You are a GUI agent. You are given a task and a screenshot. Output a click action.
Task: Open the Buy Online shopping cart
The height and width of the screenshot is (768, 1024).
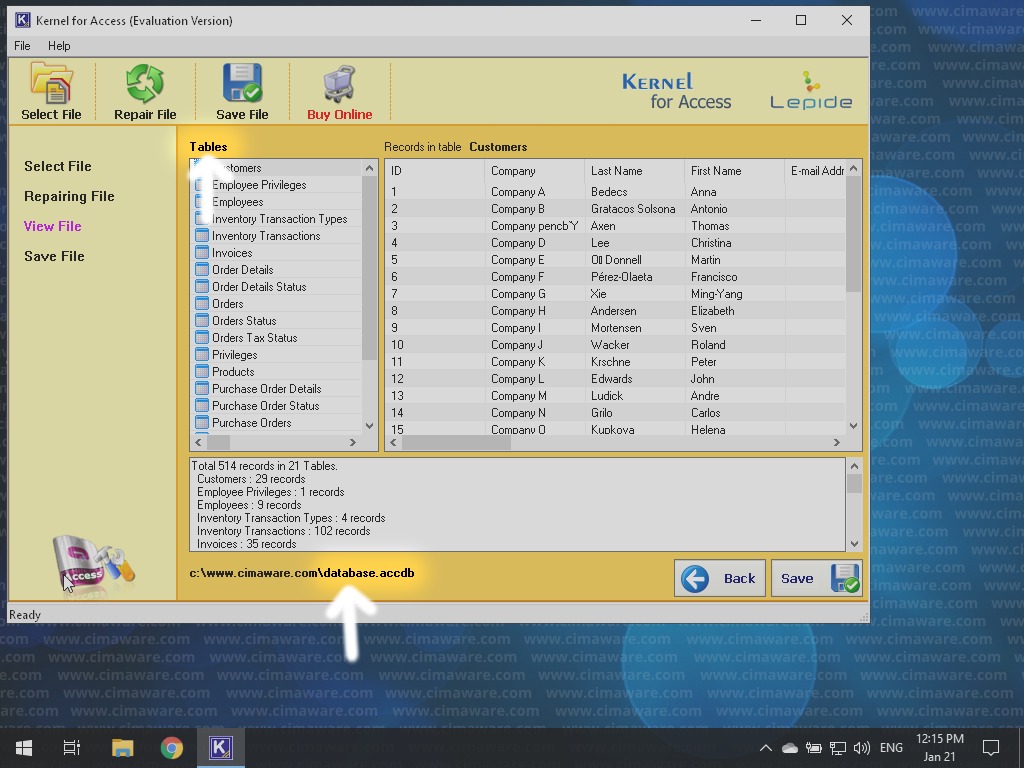(x=339, y=84)
